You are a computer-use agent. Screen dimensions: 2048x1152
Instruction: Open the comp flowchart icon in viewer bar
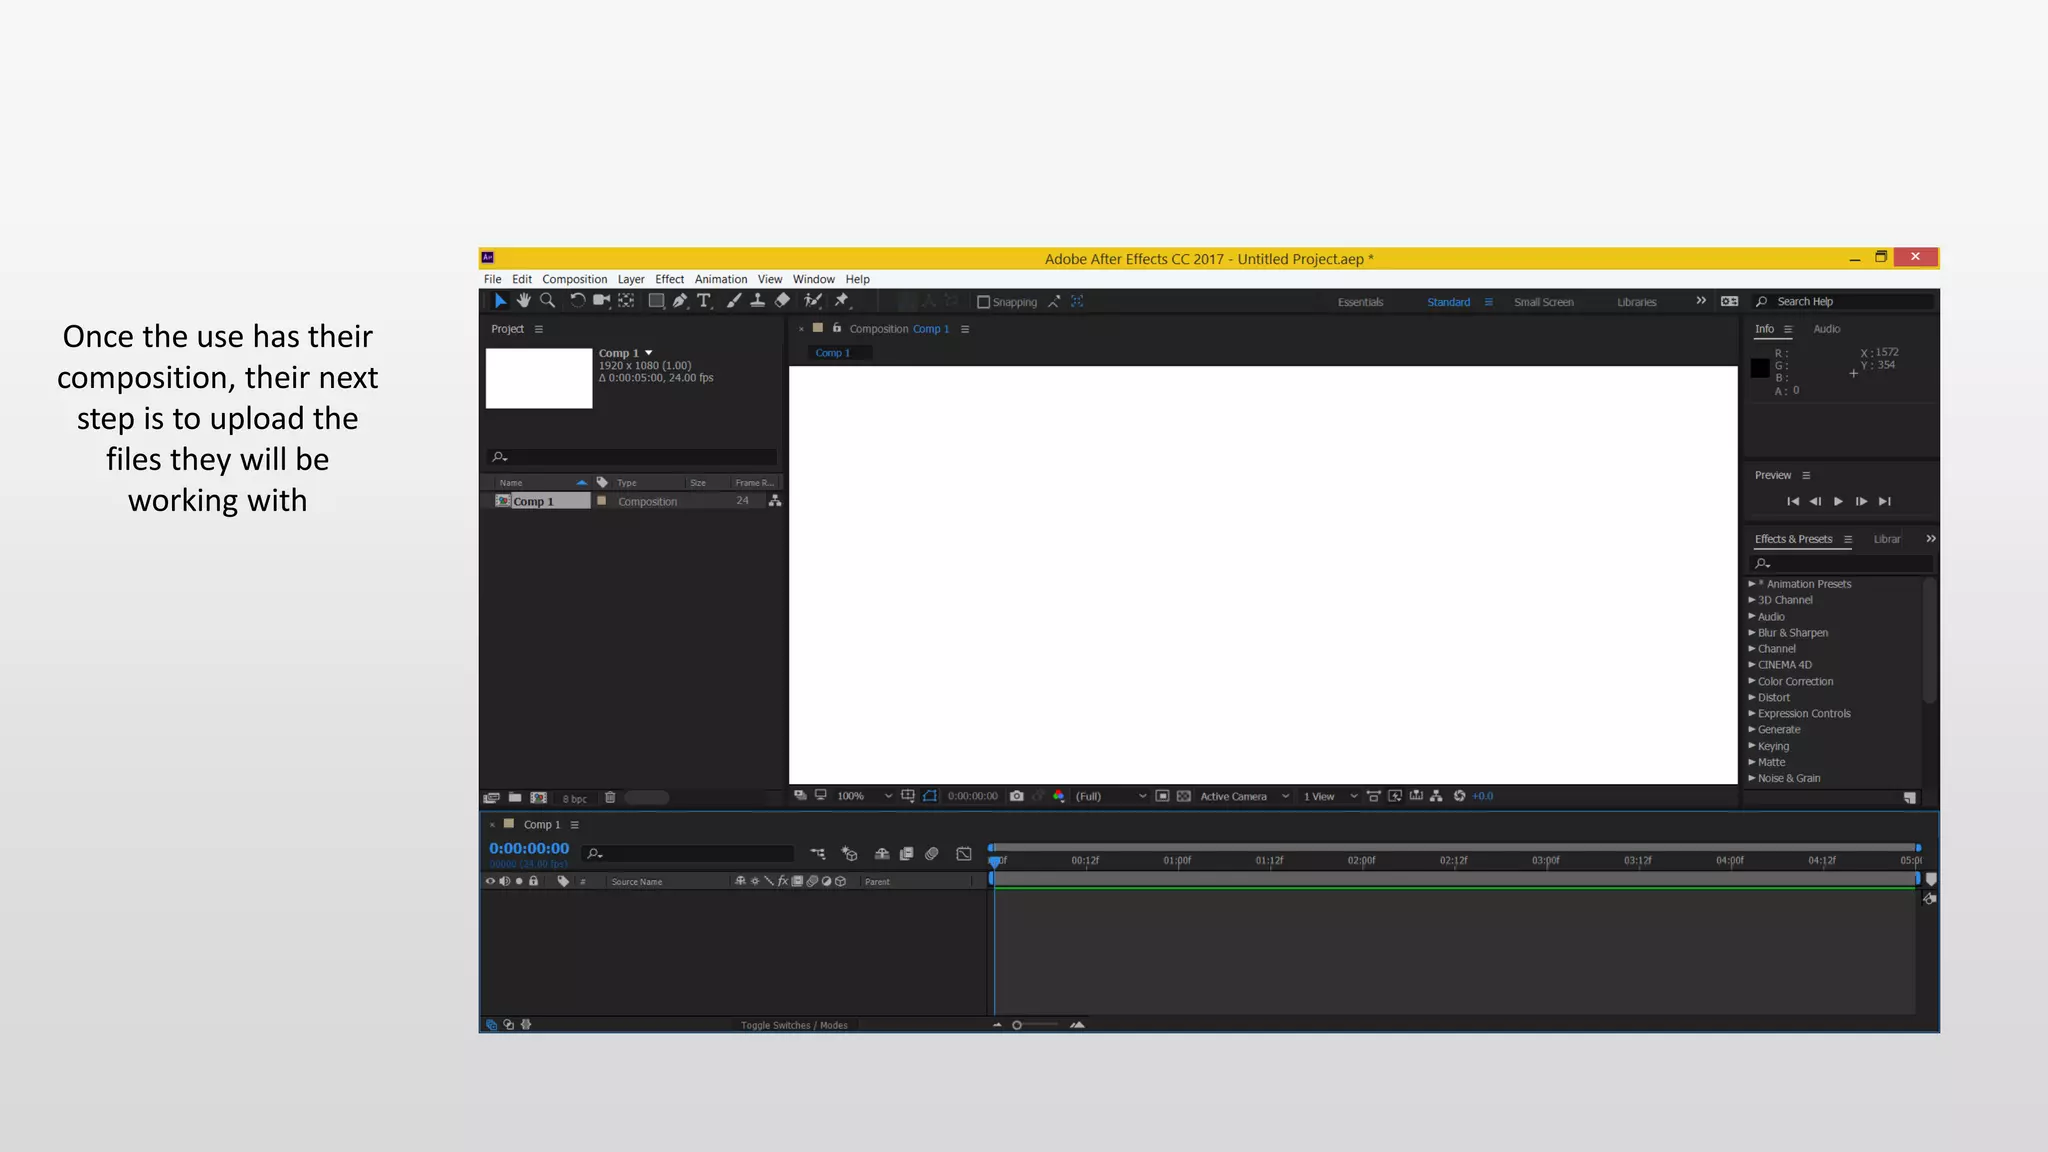pos(1437,796)
